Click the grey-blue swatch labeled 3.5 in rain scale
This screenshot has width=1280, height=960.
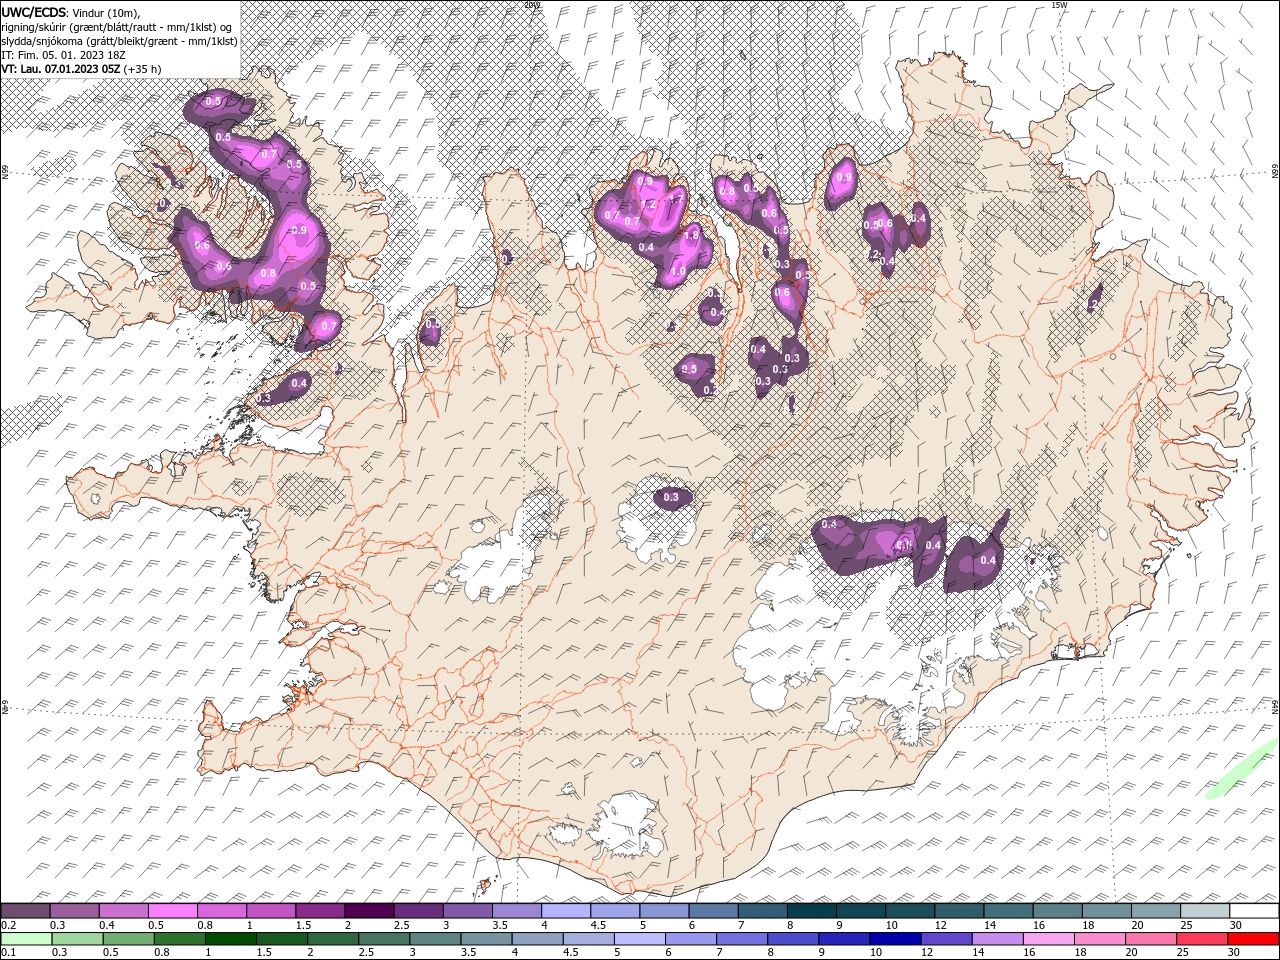(x=486, y=939)
